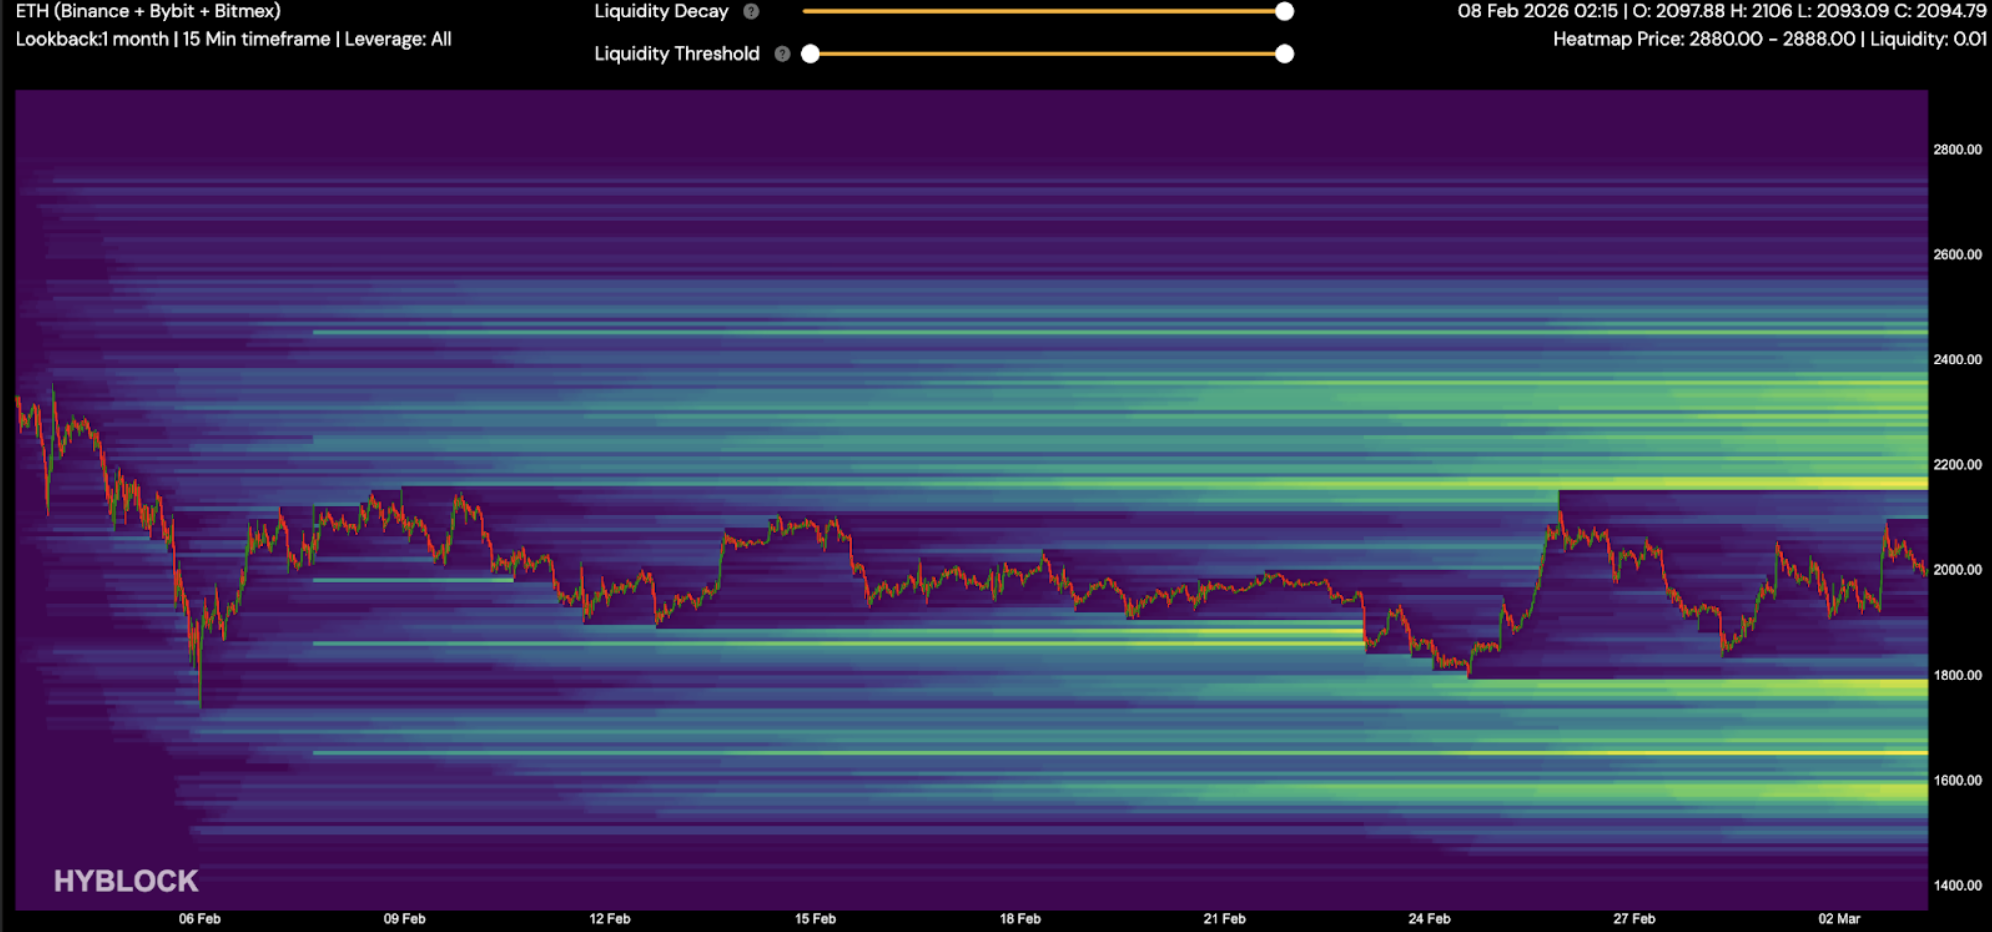Click the 1600.00 price axis label
Screen dimensions: 1992x932
coord(1957,781)
